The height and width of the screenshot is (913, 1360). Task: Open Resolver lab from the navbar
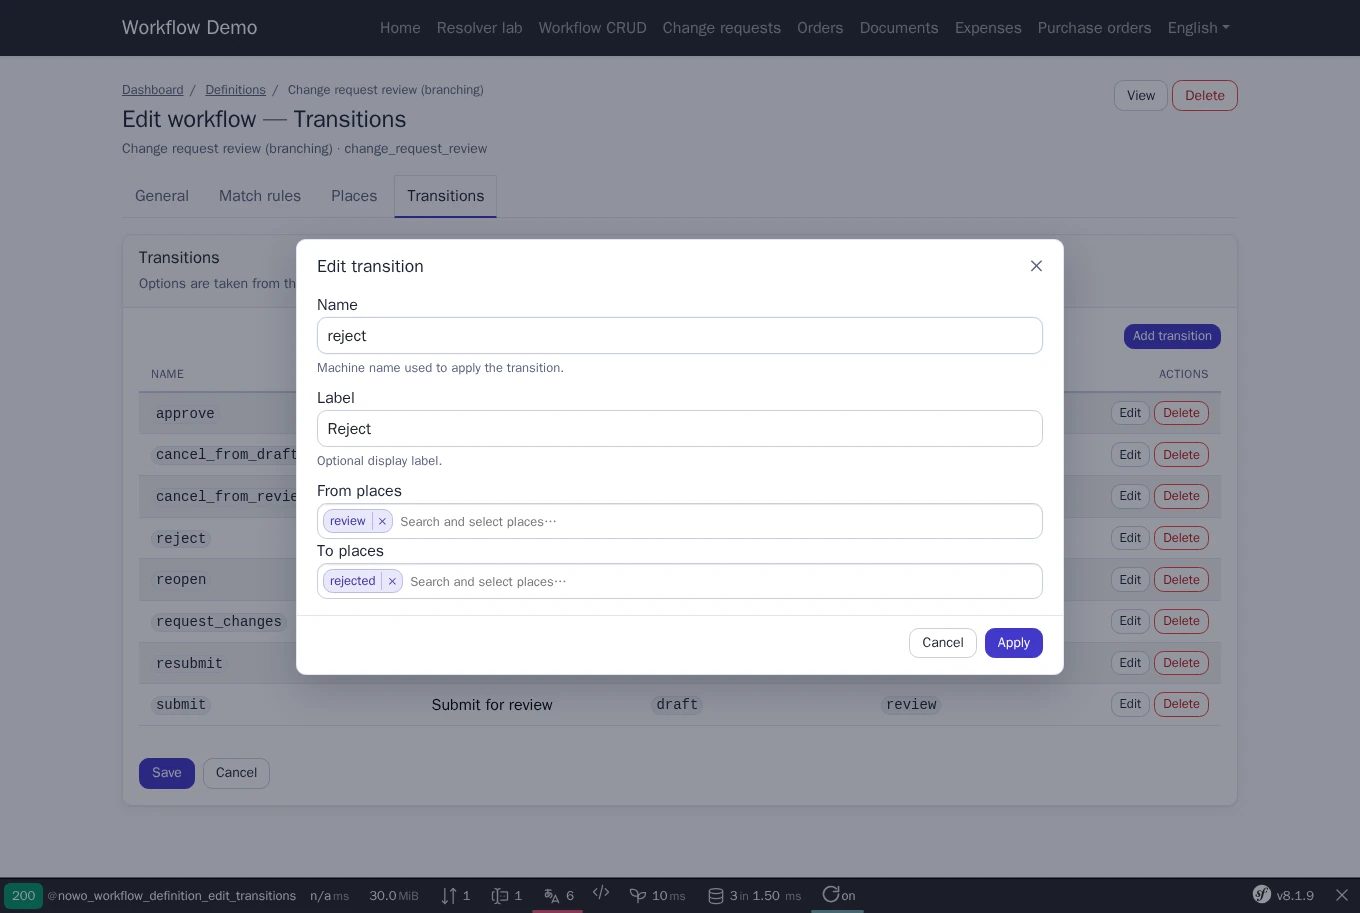(479, 28)
